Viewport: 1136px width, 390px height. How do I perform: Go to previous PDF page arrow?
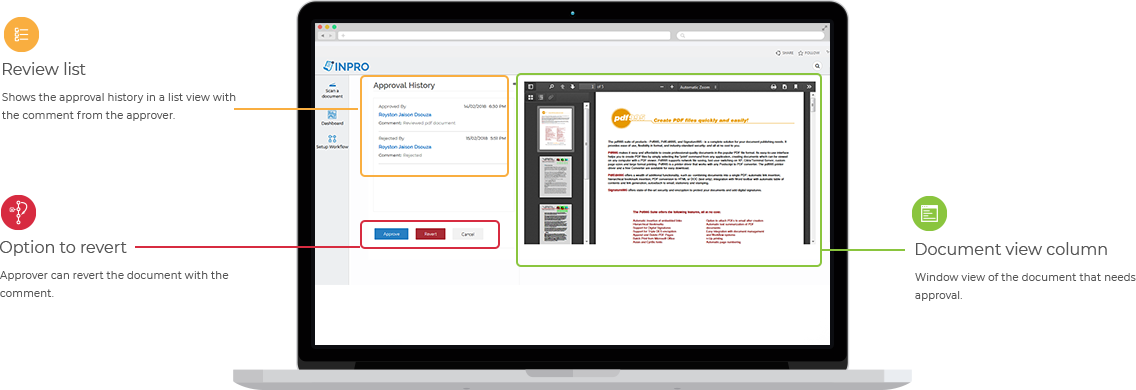562,86
